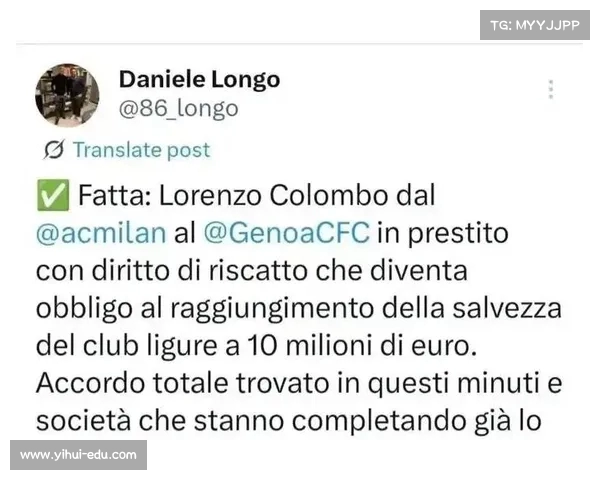Click the words Accordo totale trovato
This screenshot has width=600, height=480.
[183, 383]
